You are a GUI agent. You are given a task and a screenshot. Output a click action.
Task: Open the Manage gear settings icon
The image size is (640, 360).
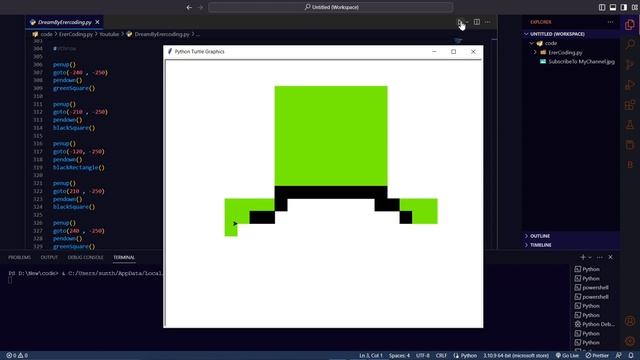[x=630, y=341]
